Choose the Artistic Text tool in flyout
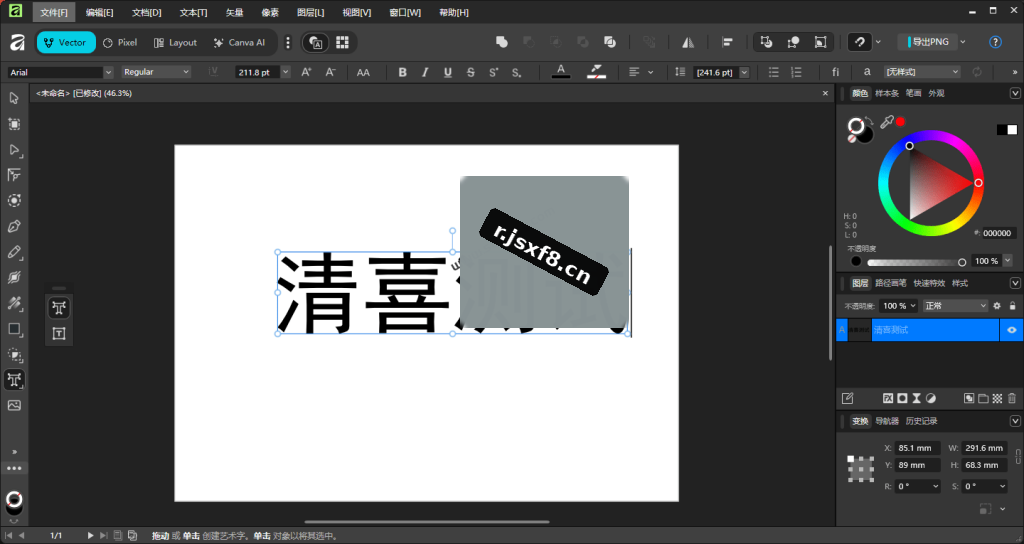1024x544 pixels. click(59, 308)
